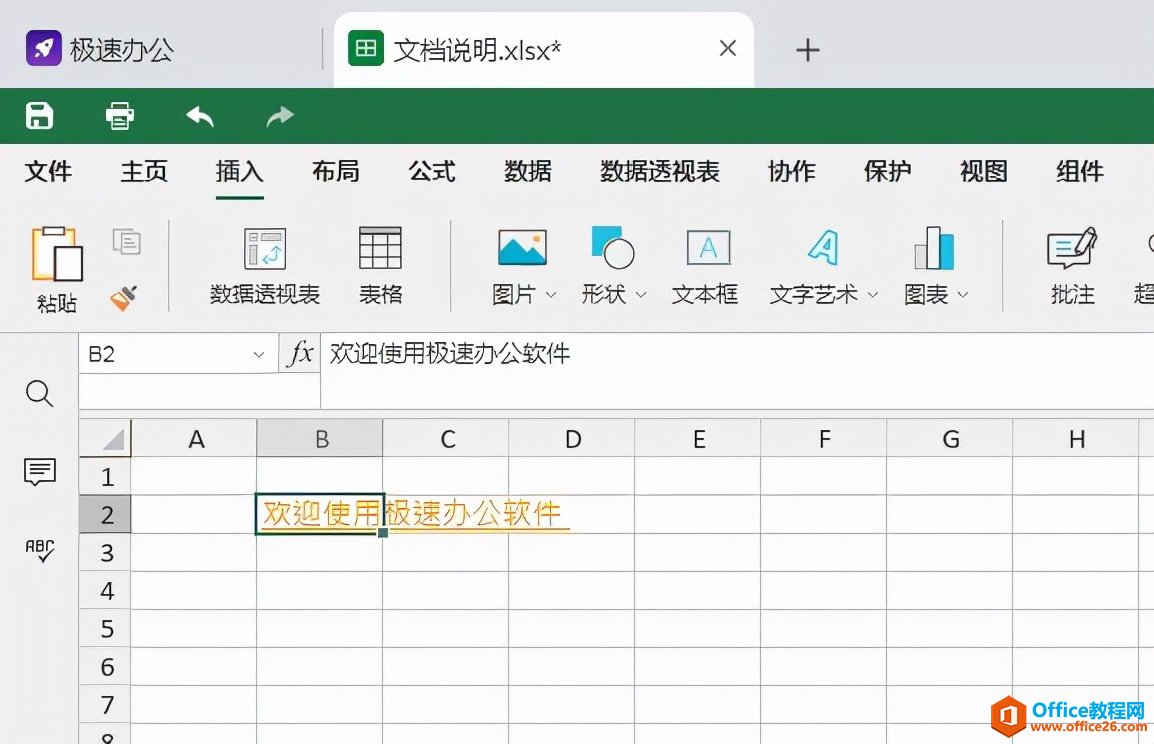Undo the last action
The width and height of the screenshot is (1154, 744).
(199, 115)
